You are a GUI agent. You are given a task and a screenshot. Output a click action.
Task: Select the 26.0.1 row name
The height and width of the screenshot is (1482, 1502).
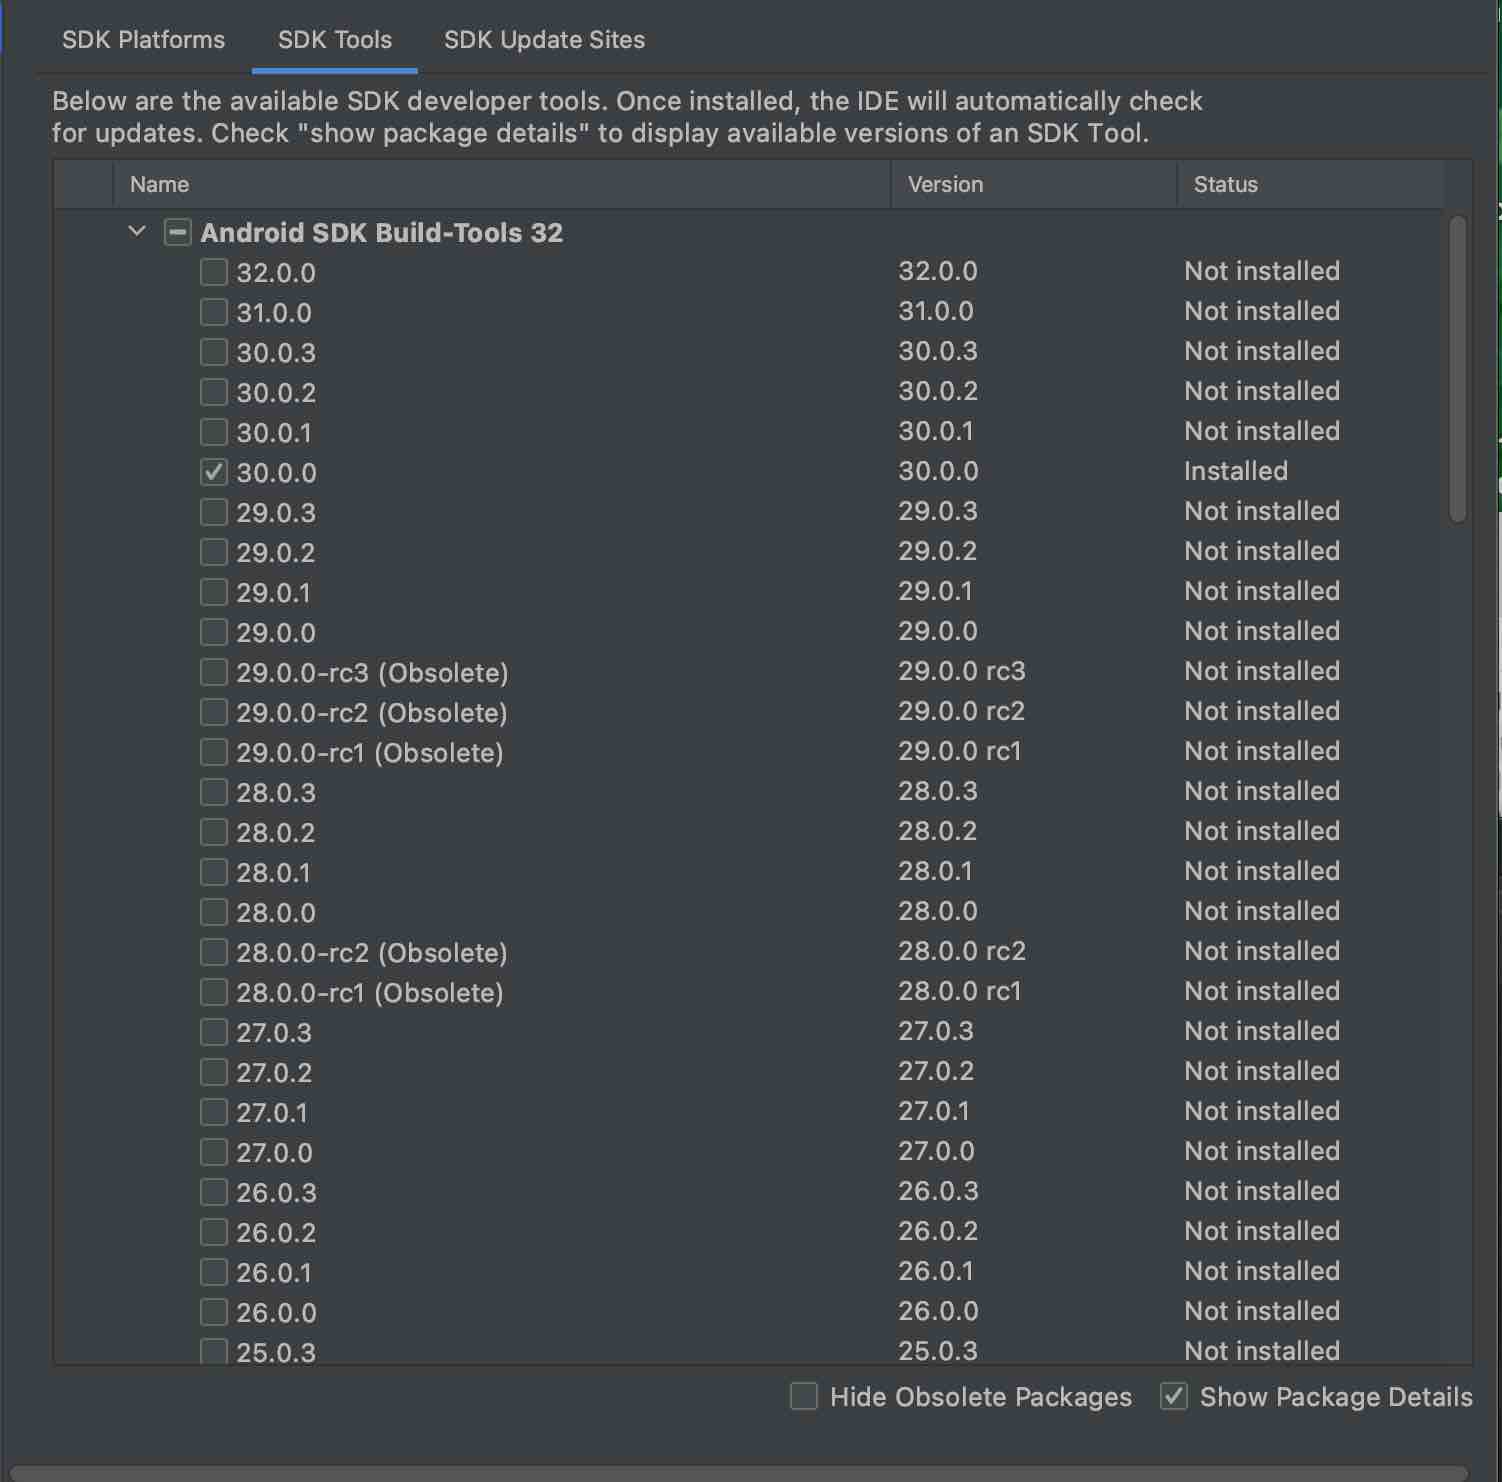pyautogui.click(x=274, y=1273)
